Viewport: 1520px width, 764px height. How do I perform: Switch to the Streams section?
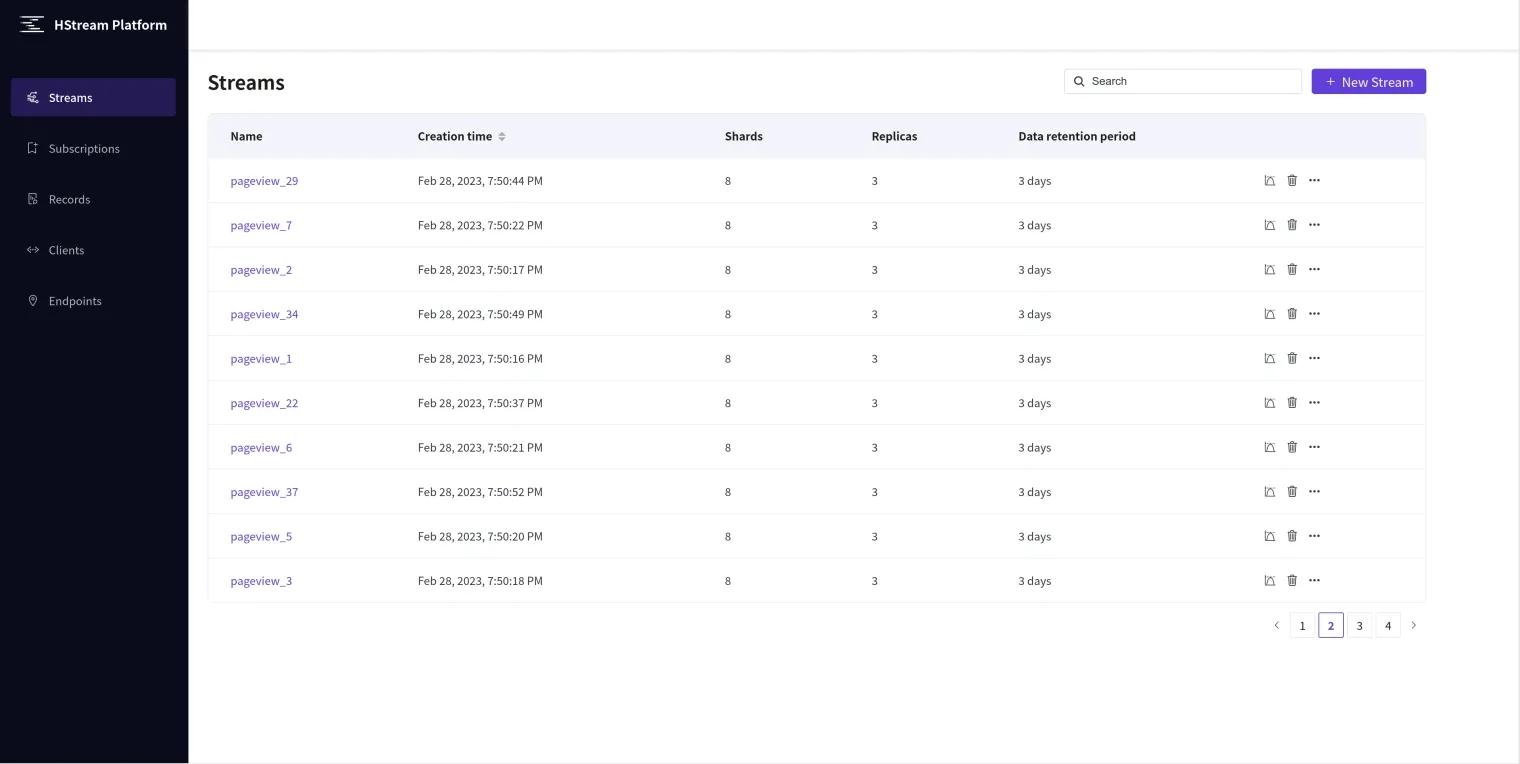coord(70,97)
